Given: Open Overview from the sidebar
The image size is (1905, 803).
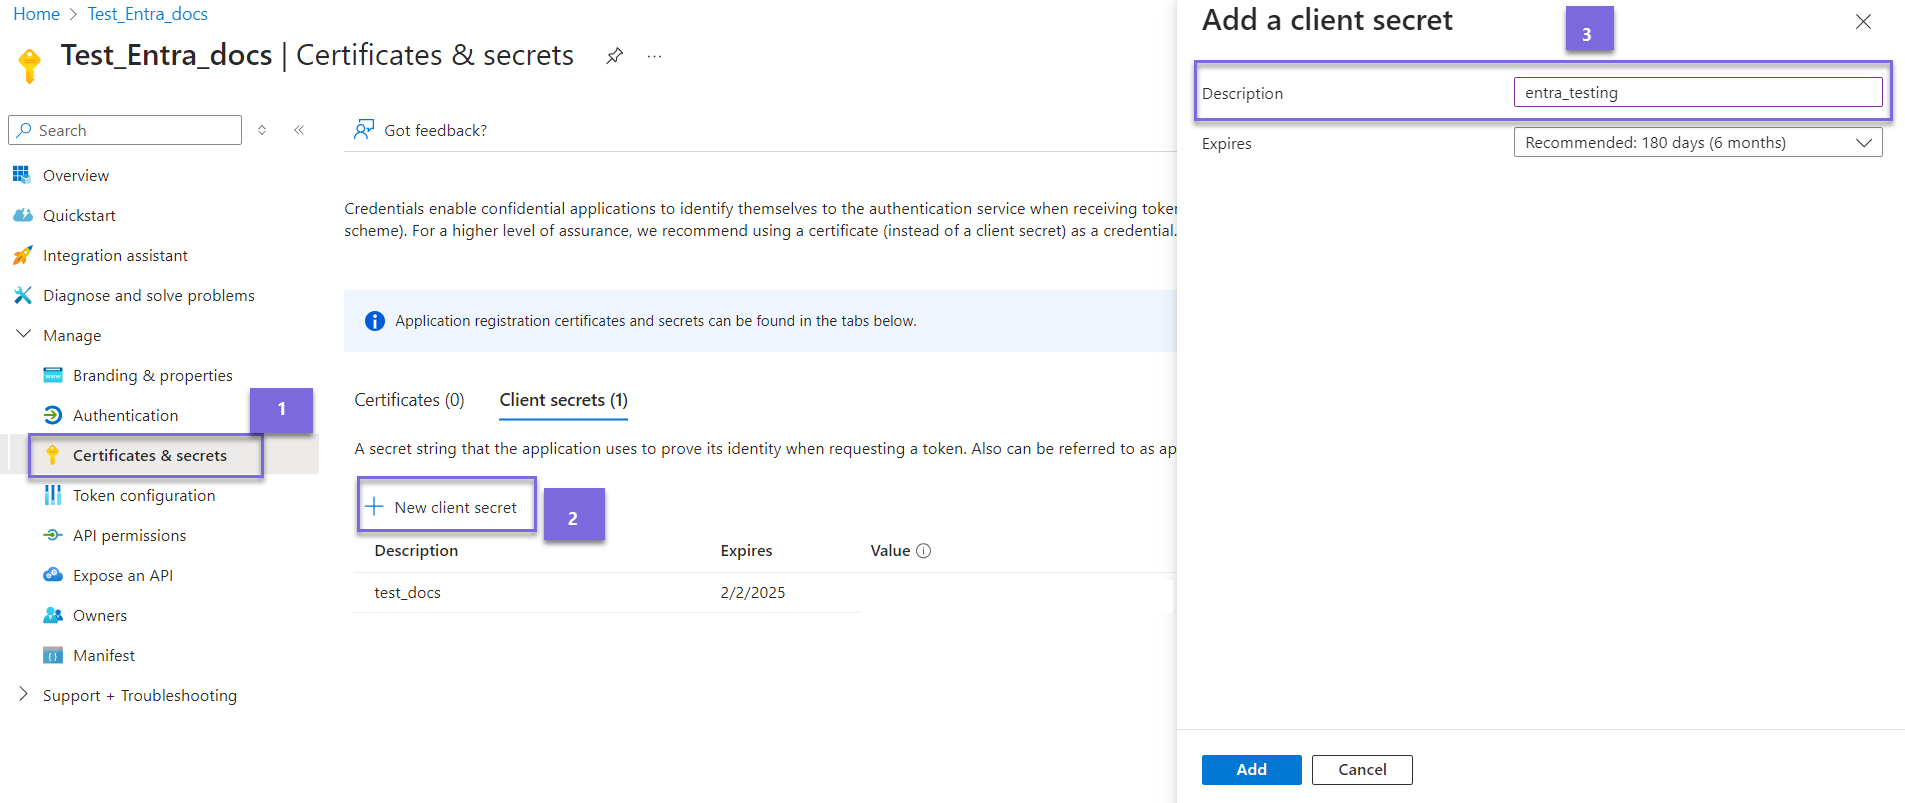Looking at the screenshot, I should click(x=75, y=175).
